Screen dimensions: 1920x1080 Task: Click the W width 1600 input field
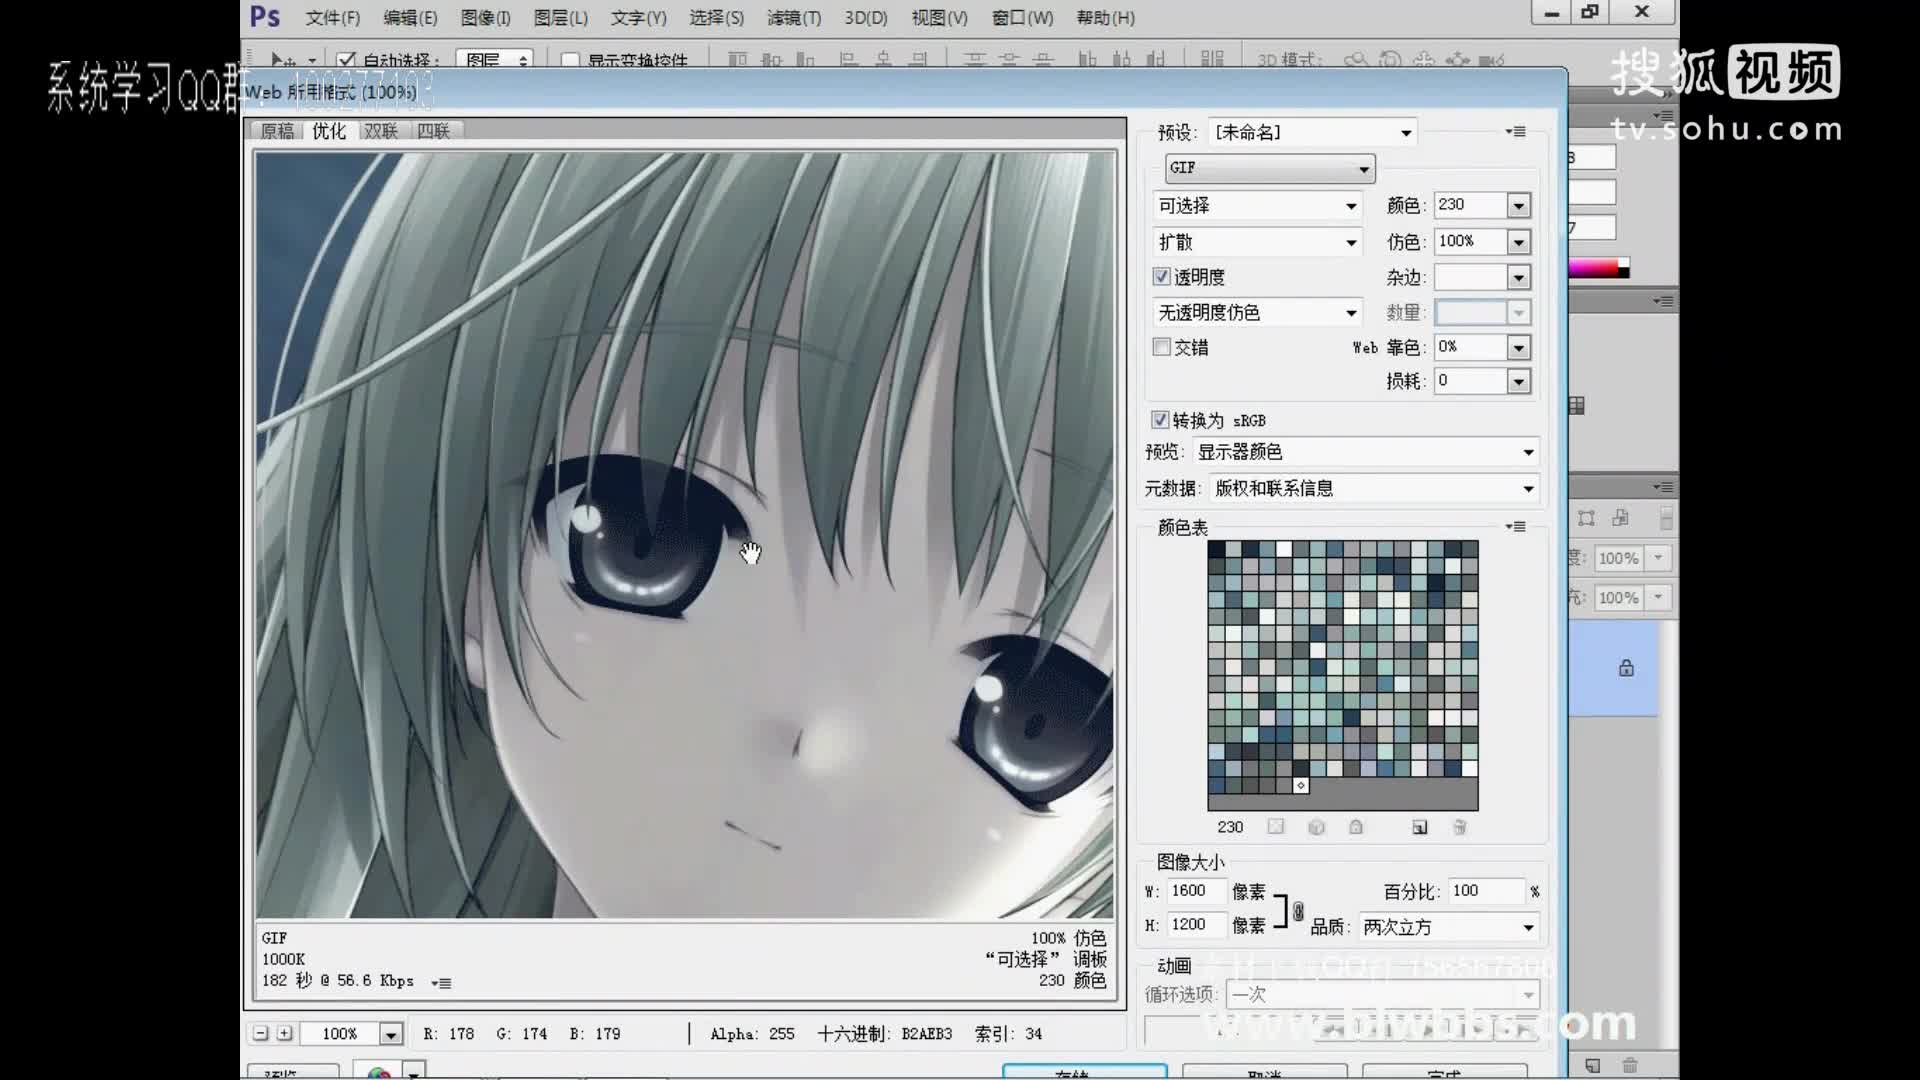pos(1195,891)
